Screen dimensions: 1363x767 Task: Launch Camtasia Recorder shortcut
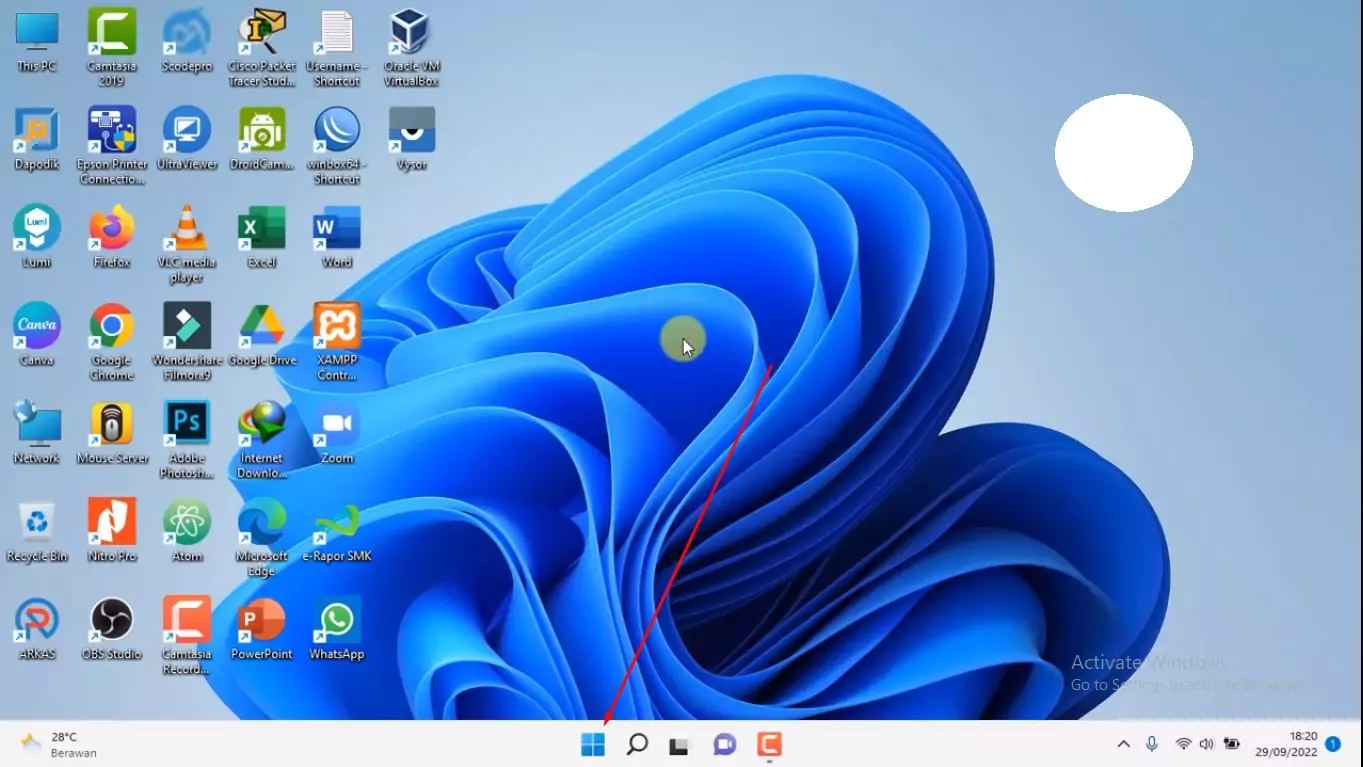click(x=187, y=635)
